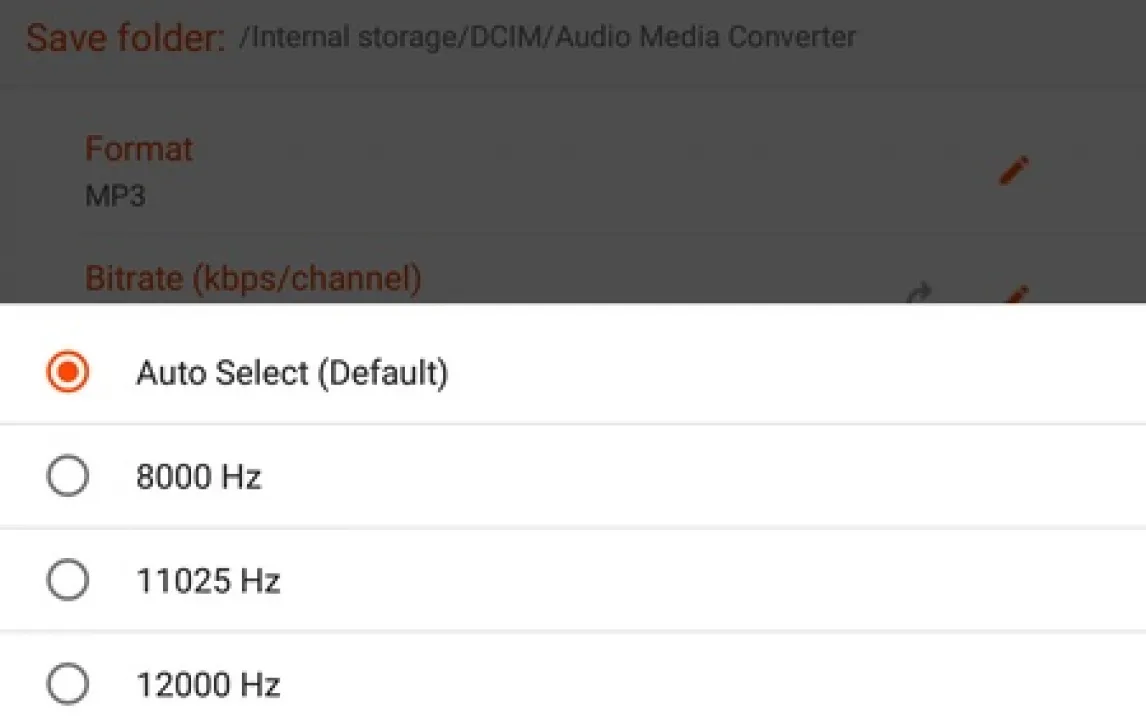The image size is (1146, 716).
Task: Expand the Bitrate (kbps/channel) setting
Action: pos(253,278)
